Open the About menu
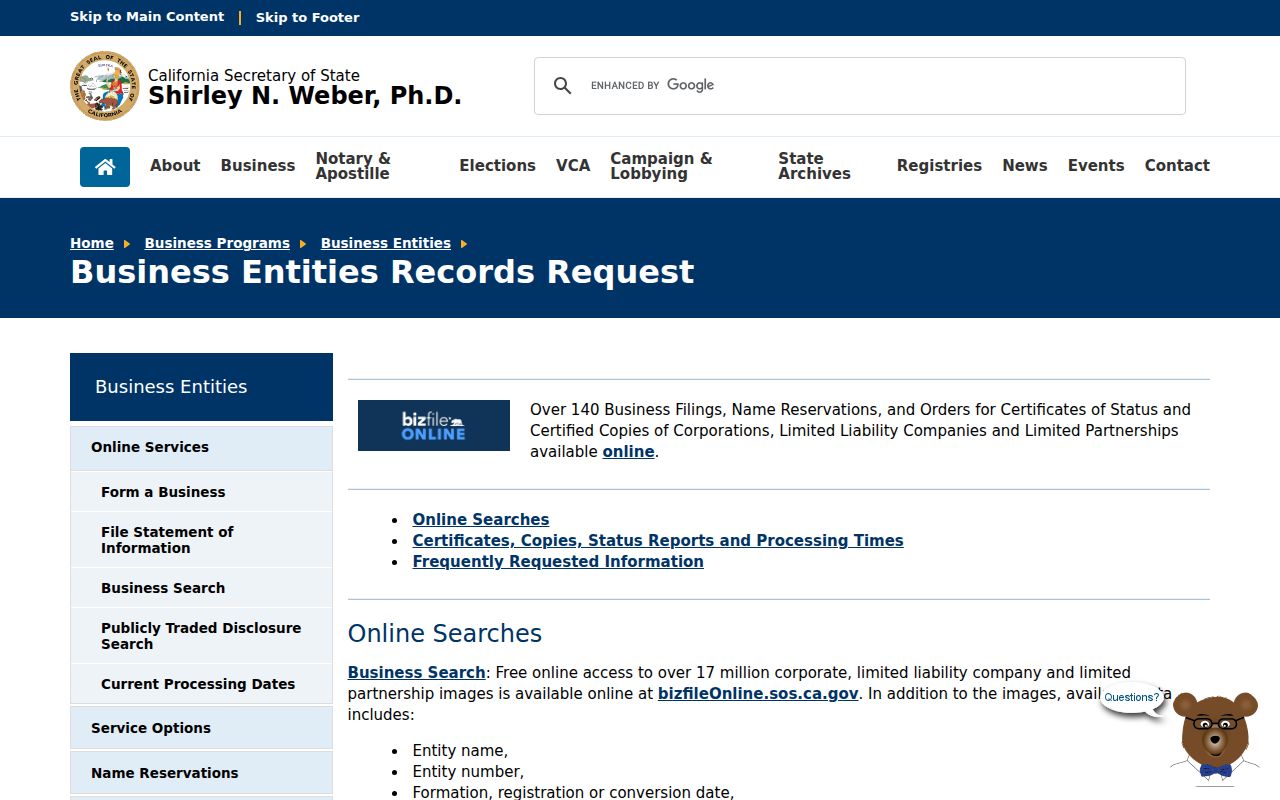Image resolution: width=1280 pixels, height=800 pixels. point(175,166)
